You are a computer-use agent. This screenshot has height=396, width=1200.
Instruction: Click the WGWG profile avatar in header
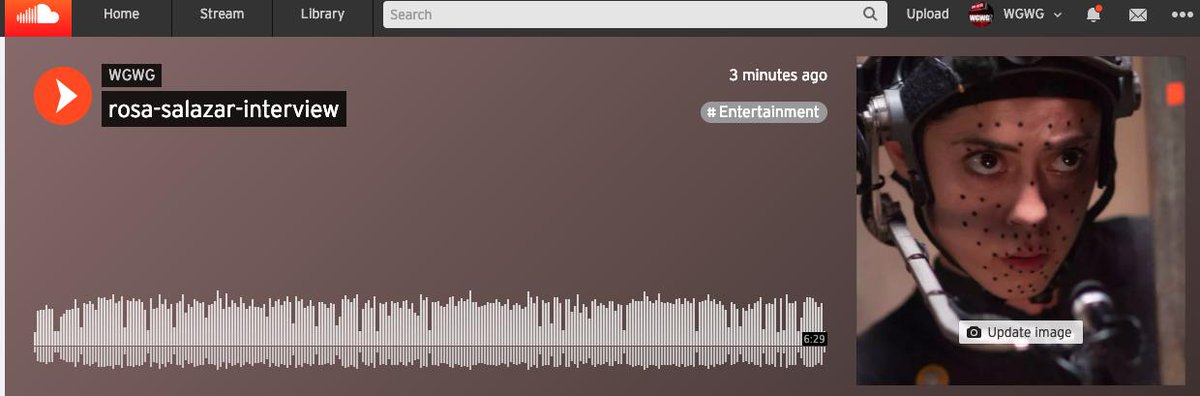pos(981,15)
